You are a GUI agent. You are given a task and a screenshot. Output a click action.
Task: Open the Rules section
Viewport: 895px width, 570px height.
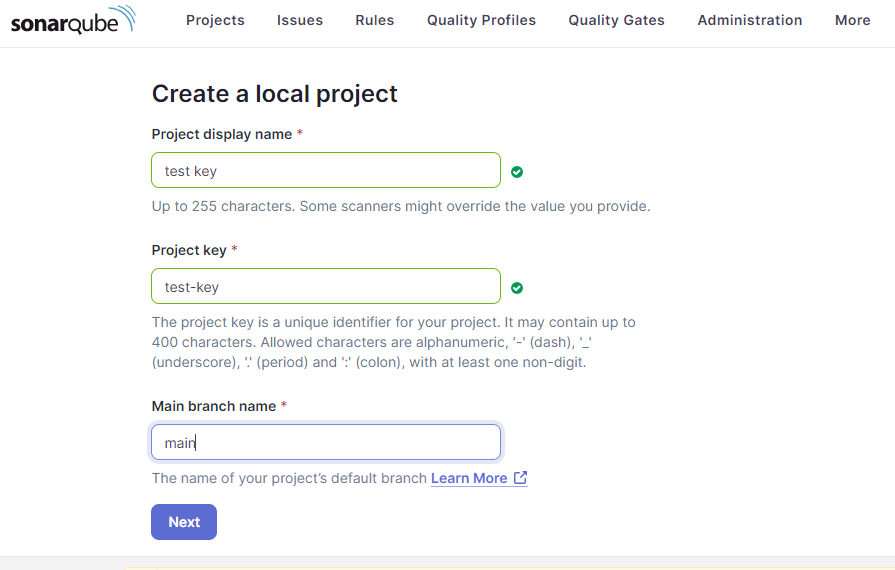[374, 21]
